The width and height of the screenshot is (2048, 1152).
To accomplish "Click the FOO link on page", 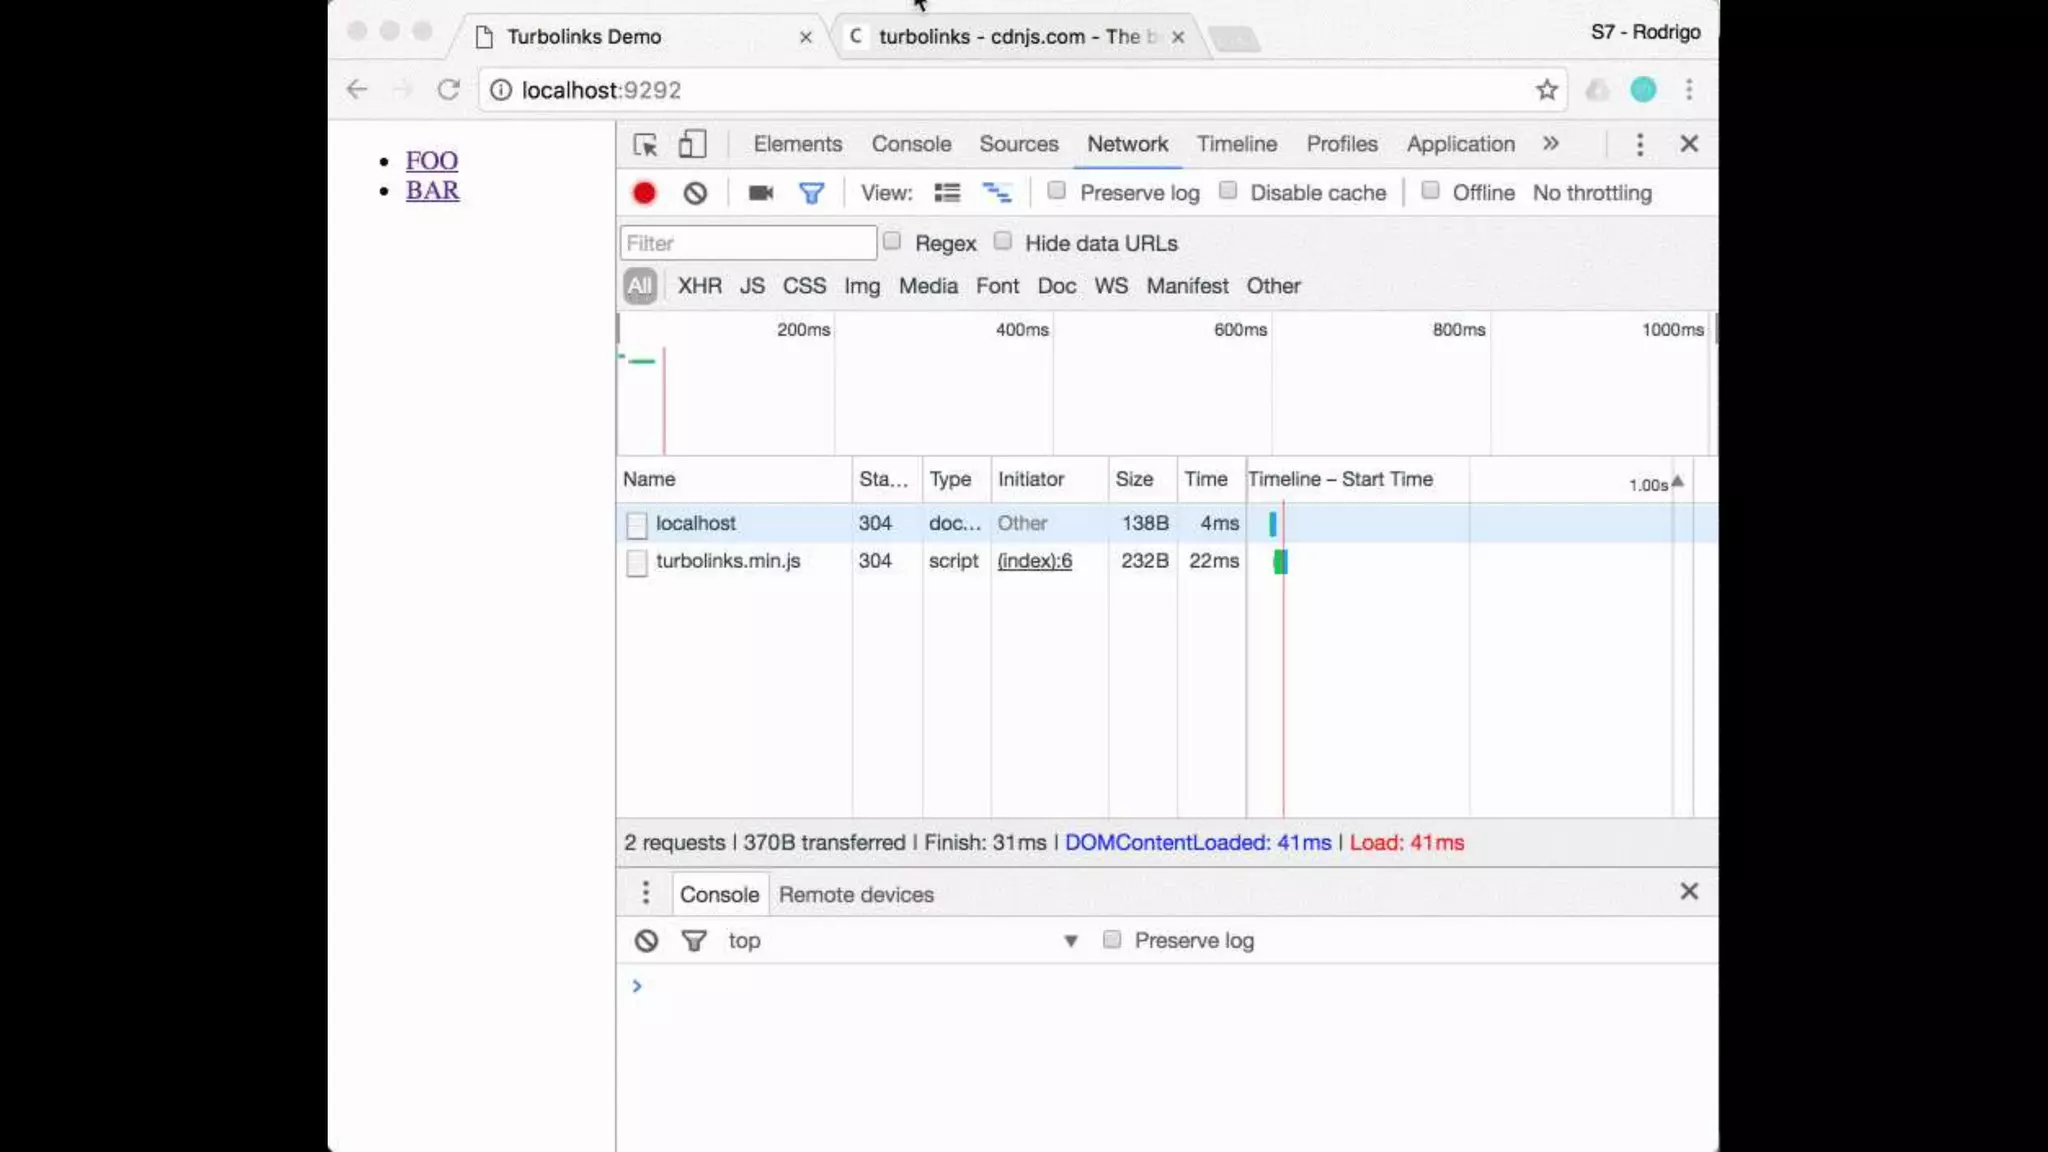I will [431, 161].
